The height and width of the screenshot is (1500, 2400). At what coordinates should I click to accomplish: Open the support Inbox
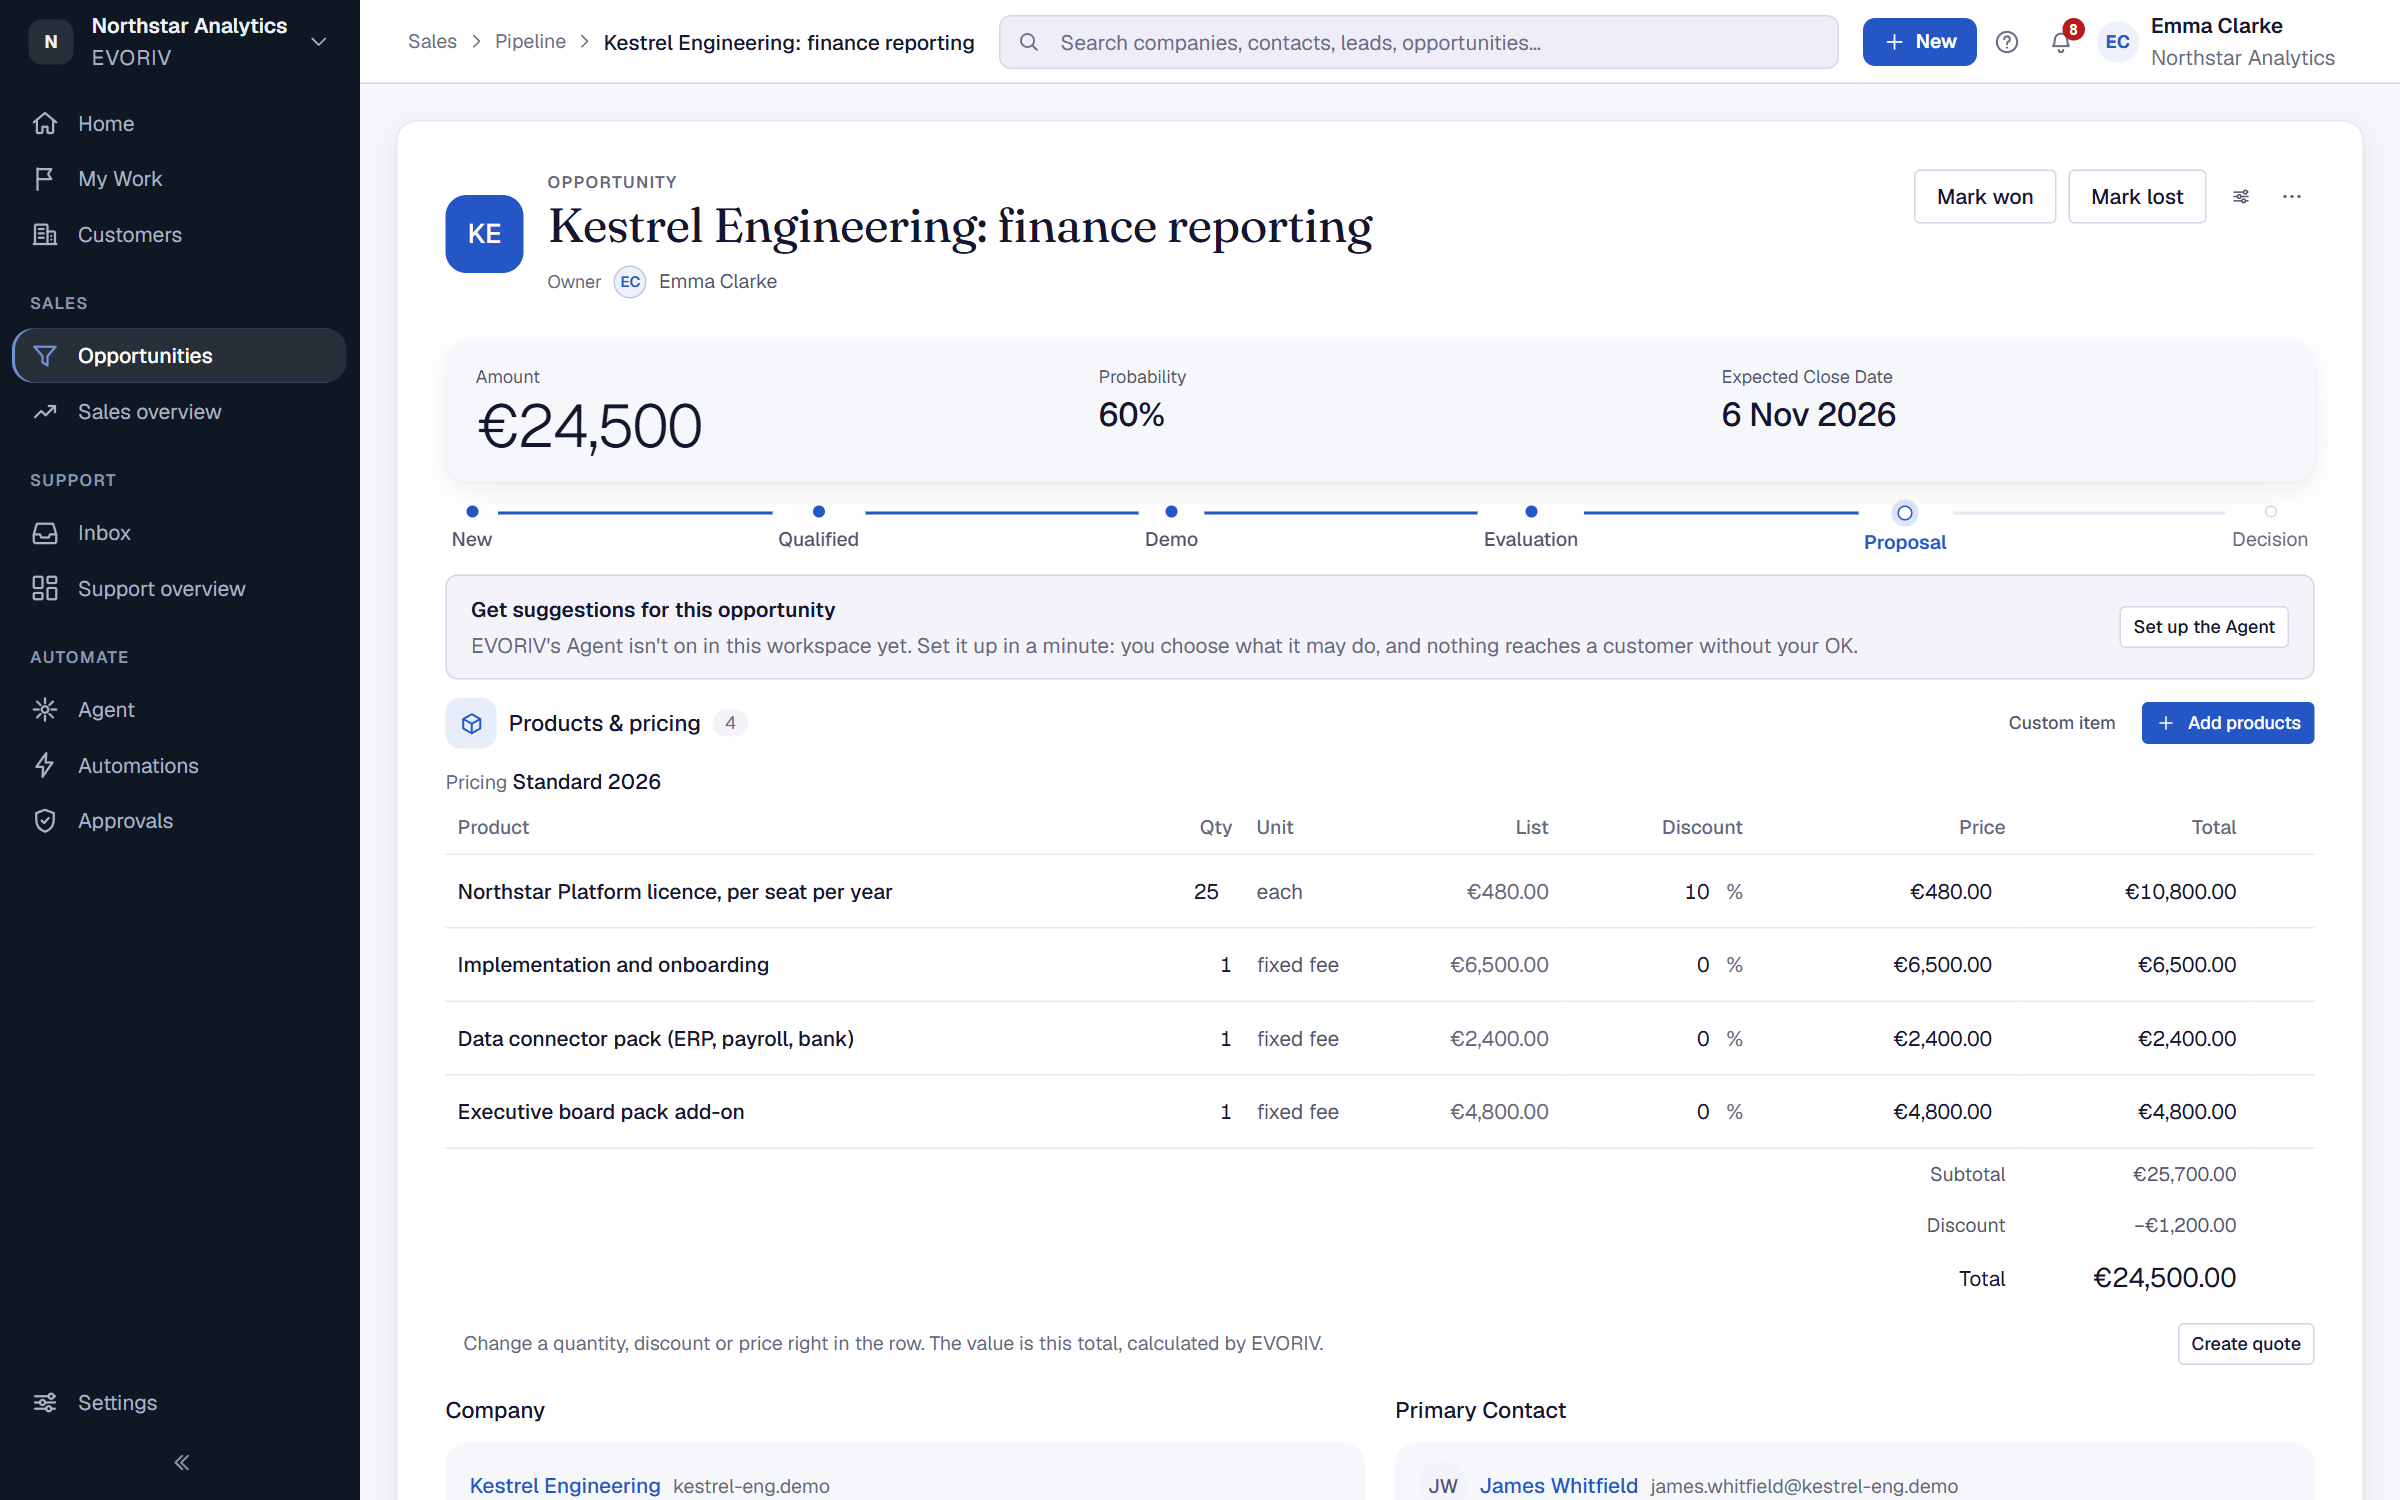pos(180,533)
